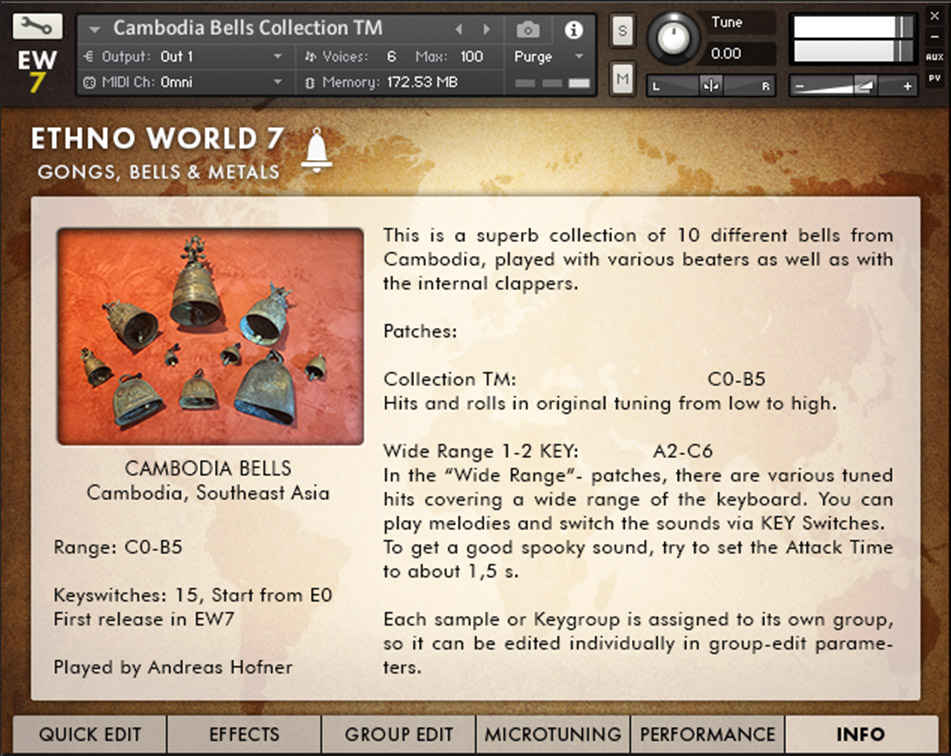The image size is (951, 756).
Task: Click the output icon beside Output label
Action: pyautogui.click(x=89, y=56)
